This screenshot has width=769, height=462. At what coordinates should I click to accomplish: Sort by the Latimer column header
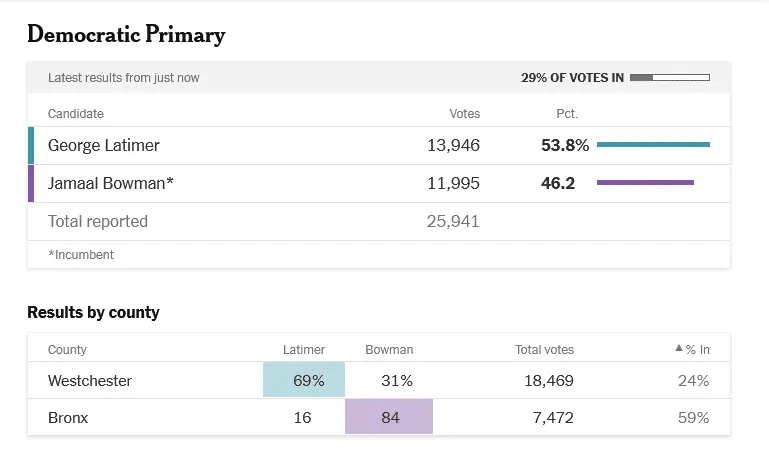pos(304,350)
